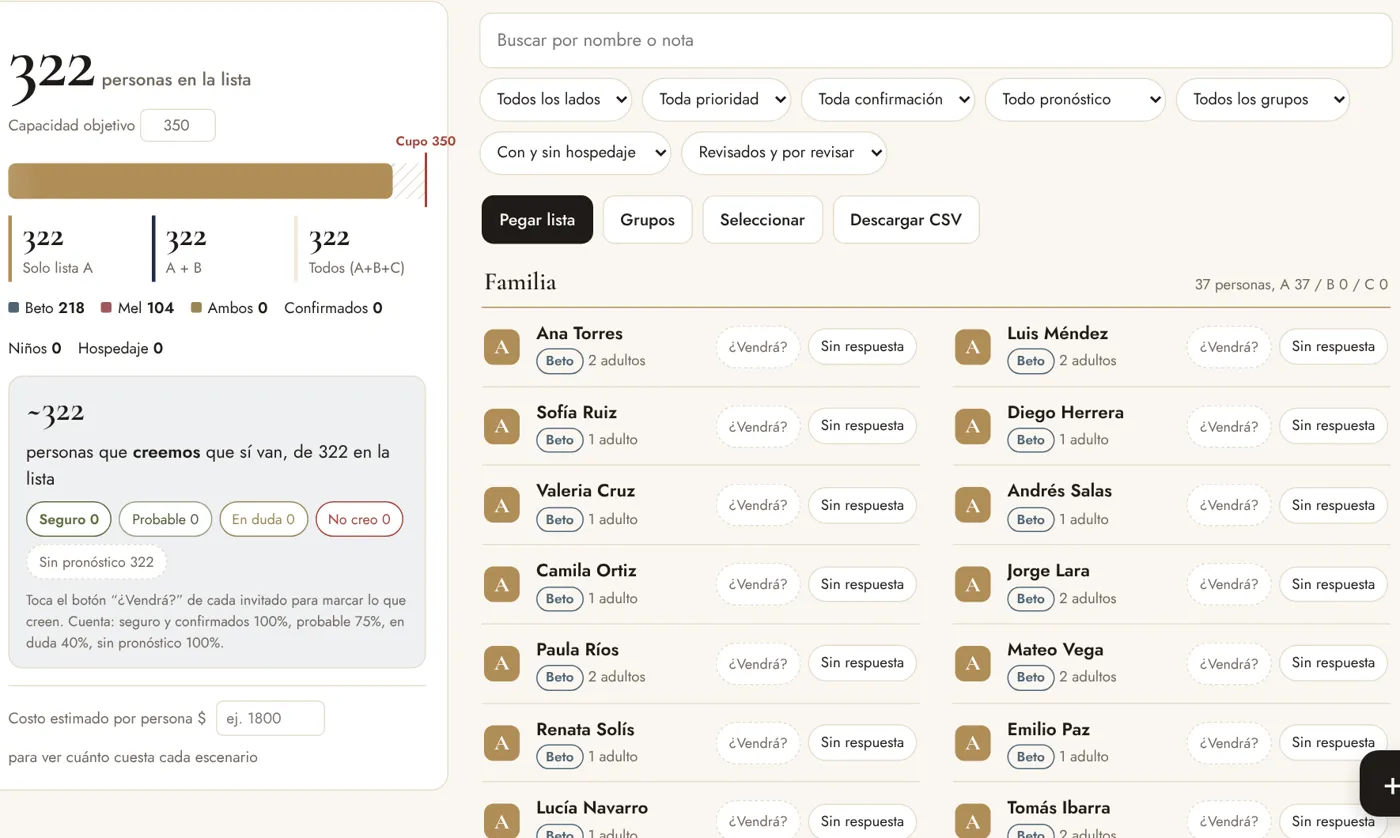Open the Todos los grupos dropdown
The width and height of the screenshot is (1400, 838).
point(1263,99)
